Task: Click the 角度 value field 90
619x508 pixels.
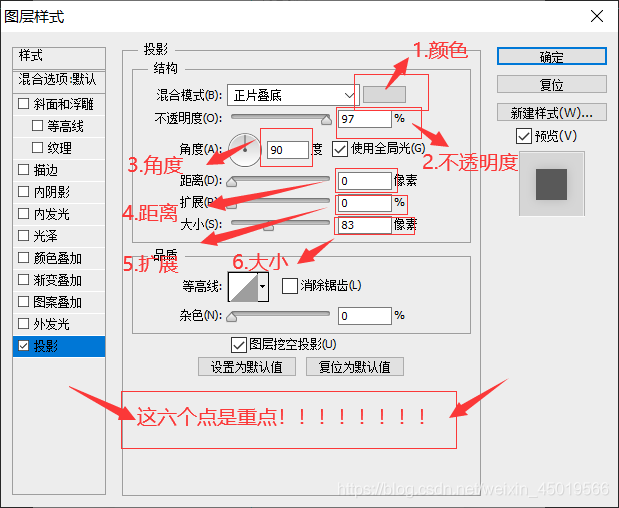Action: tap(288, 150)
